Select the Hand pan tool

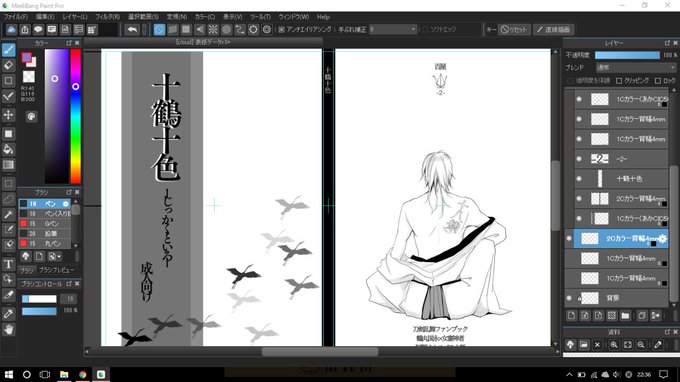point(8,330)
